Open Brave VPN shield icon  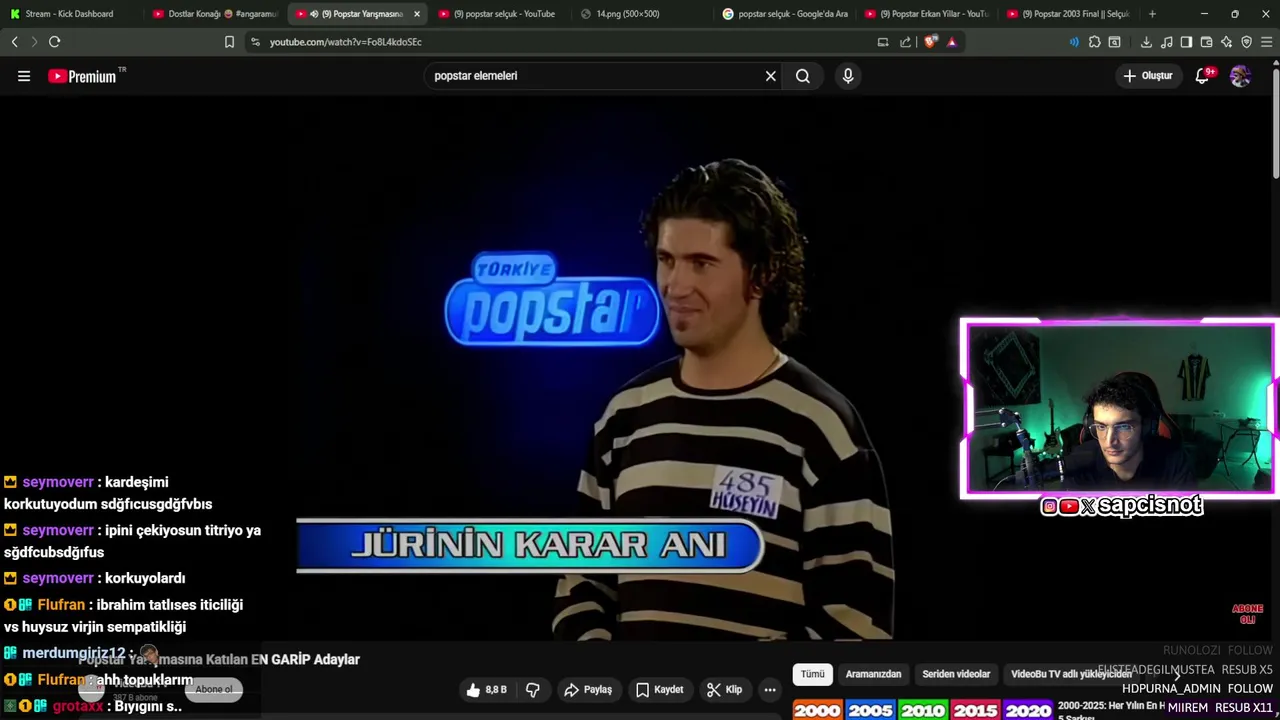(x=1246, y=42)
